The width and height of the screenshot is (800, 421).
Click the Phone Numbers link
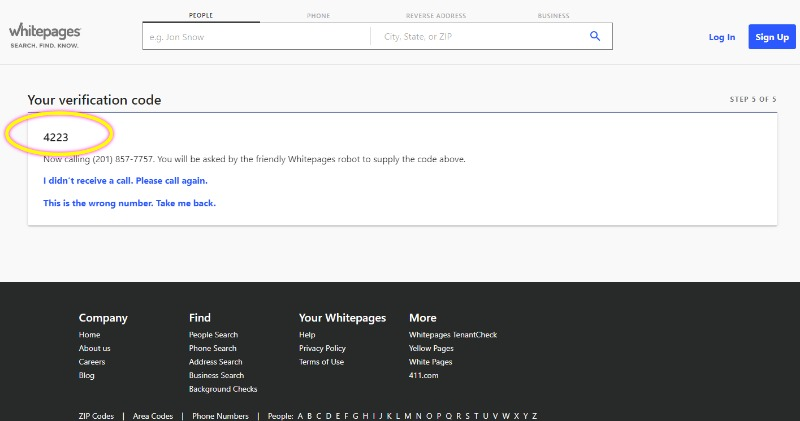(x=220, y=416)
